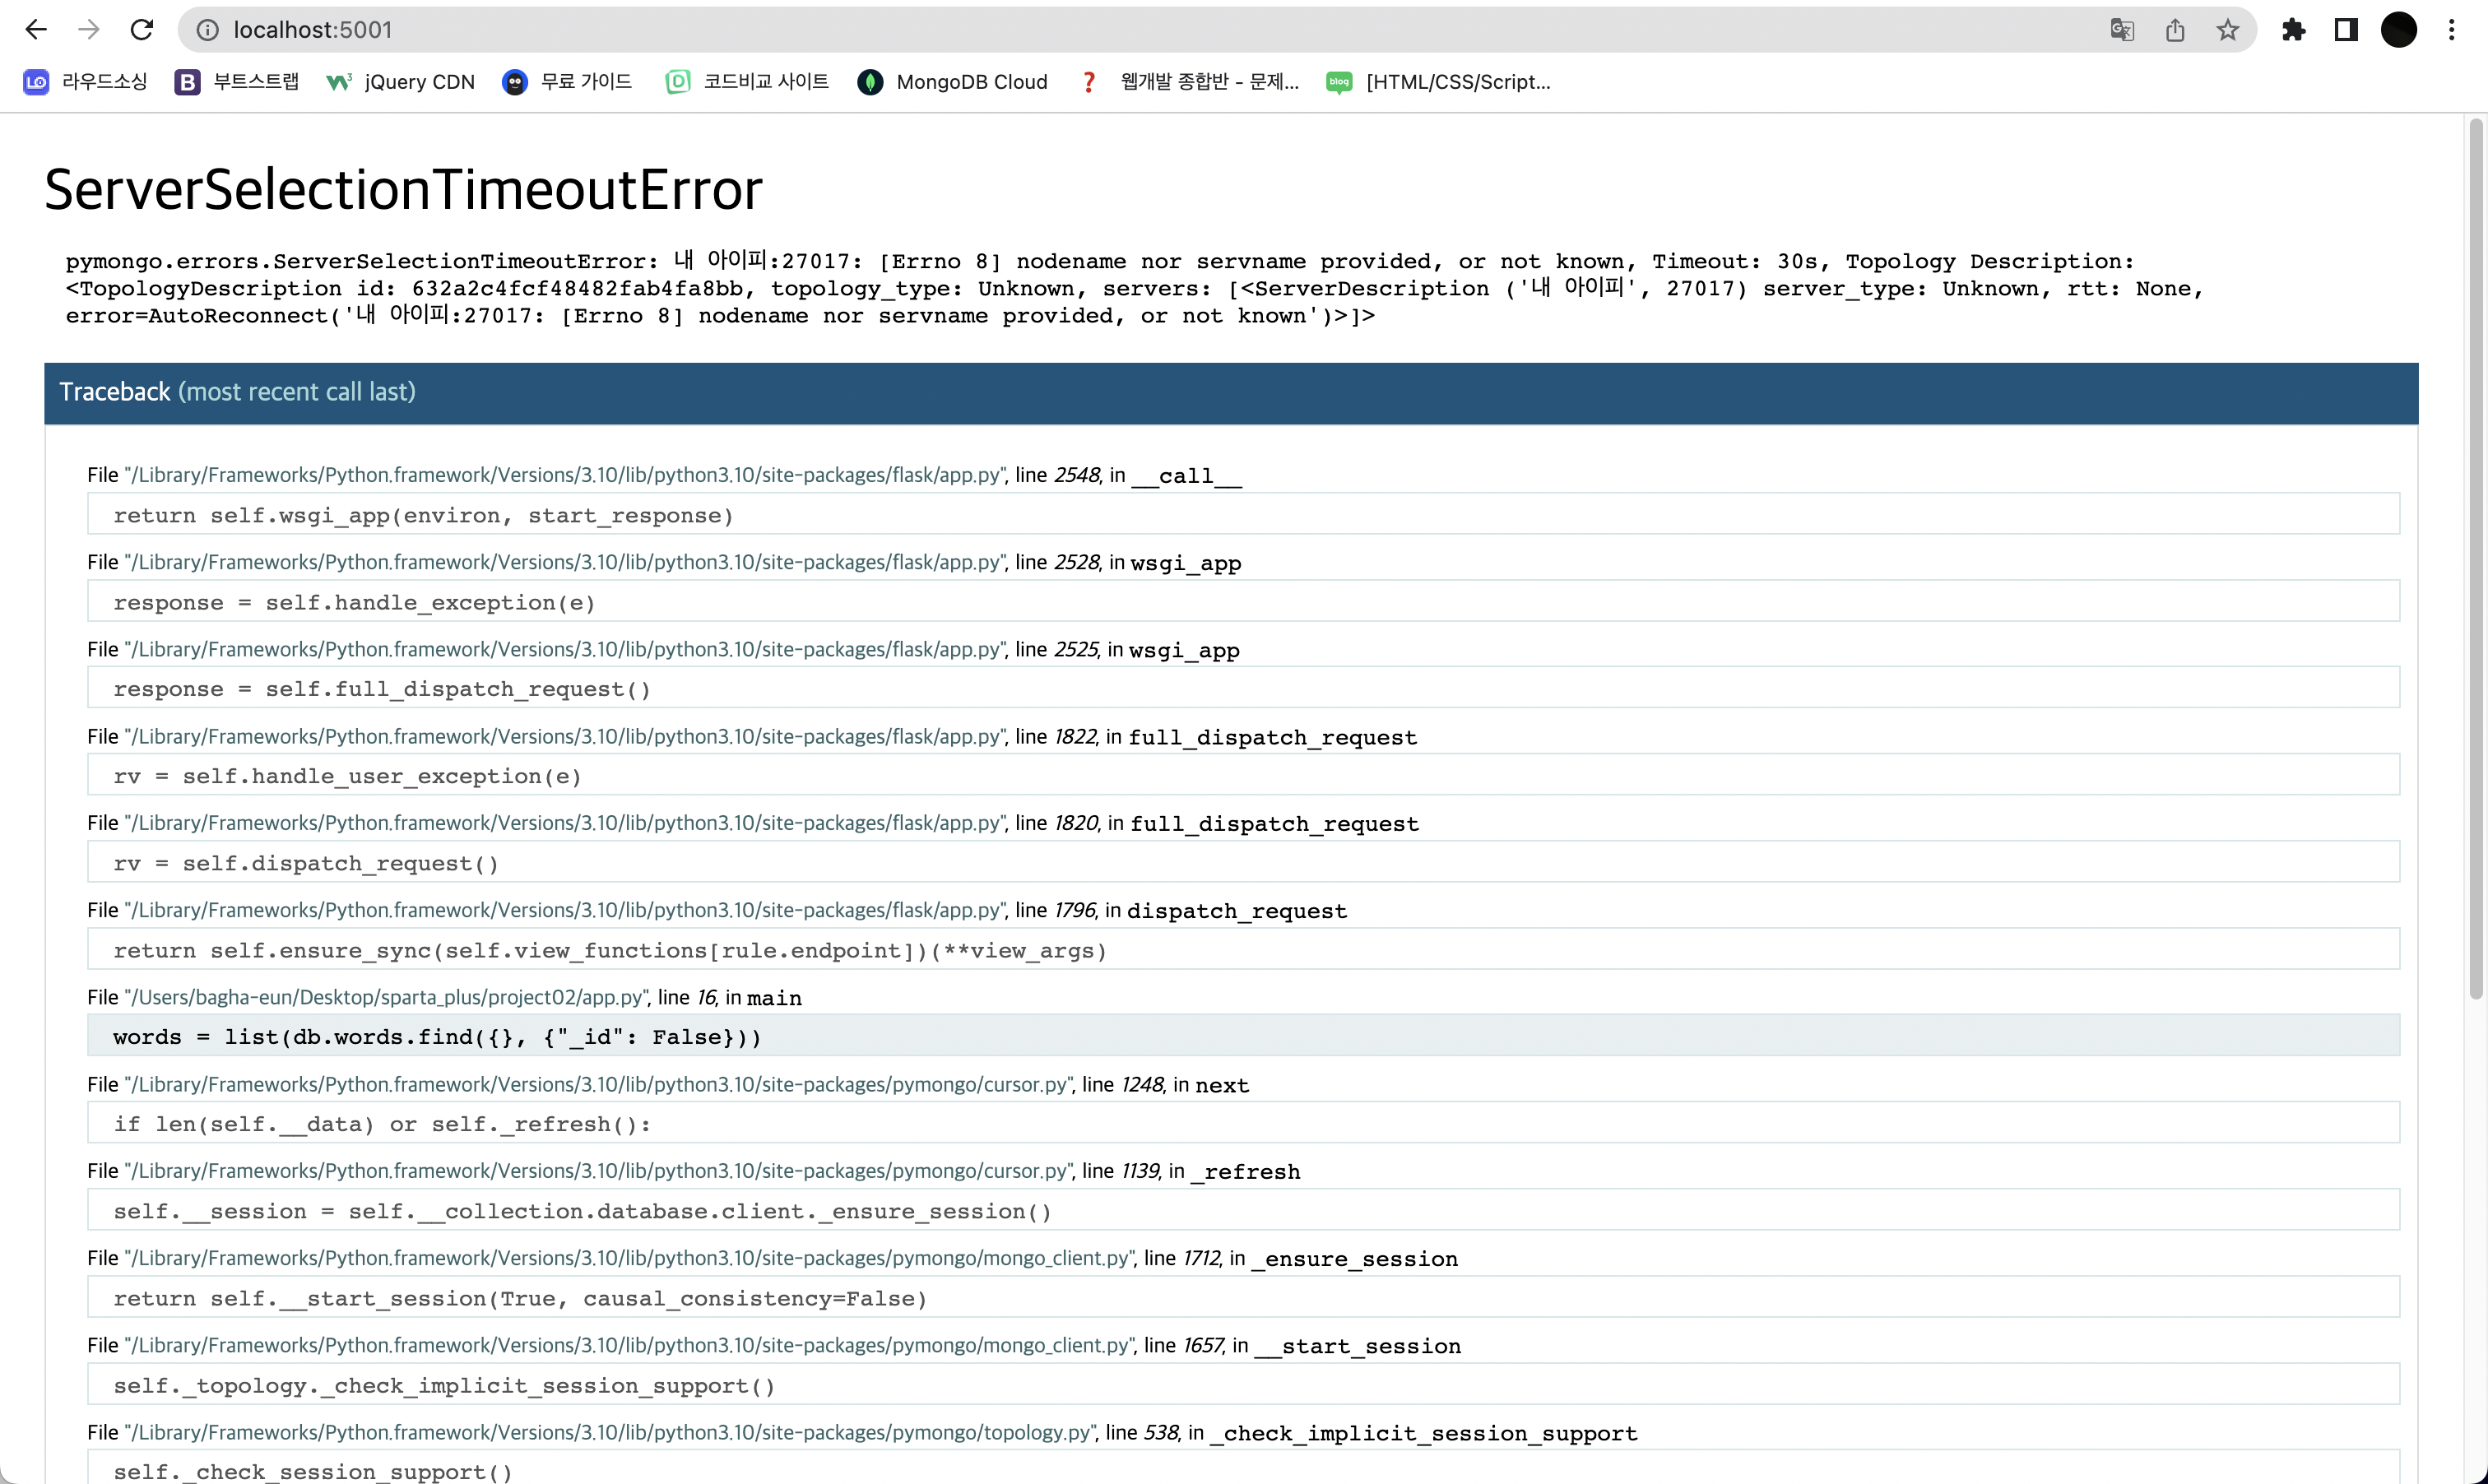
Task: Click the browser back arrow
Action: (x=36, y=30)
